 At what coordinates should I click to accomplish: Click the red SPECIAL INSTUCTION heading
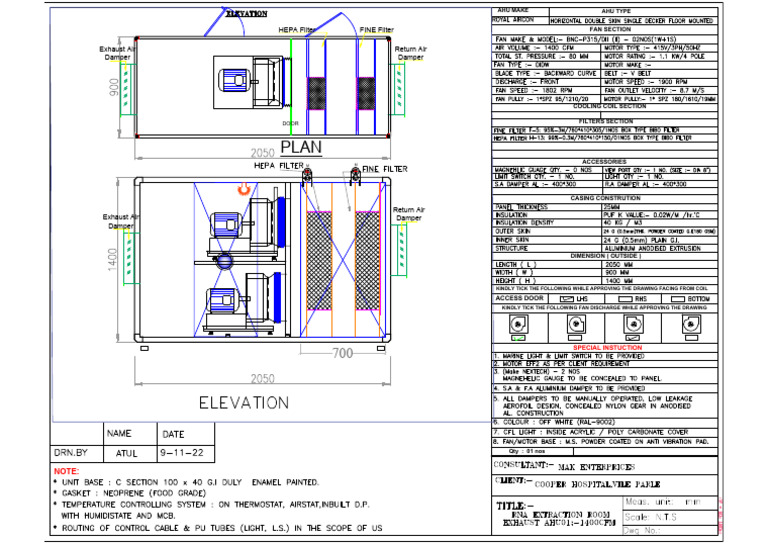pyautogui.click(x=607, y=348)
